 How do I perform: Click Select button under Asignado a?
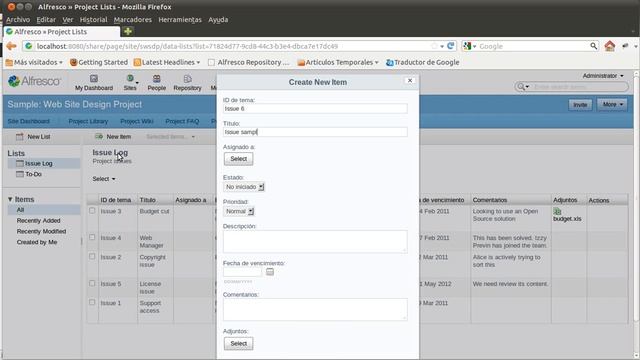click(x=238, y=159)
